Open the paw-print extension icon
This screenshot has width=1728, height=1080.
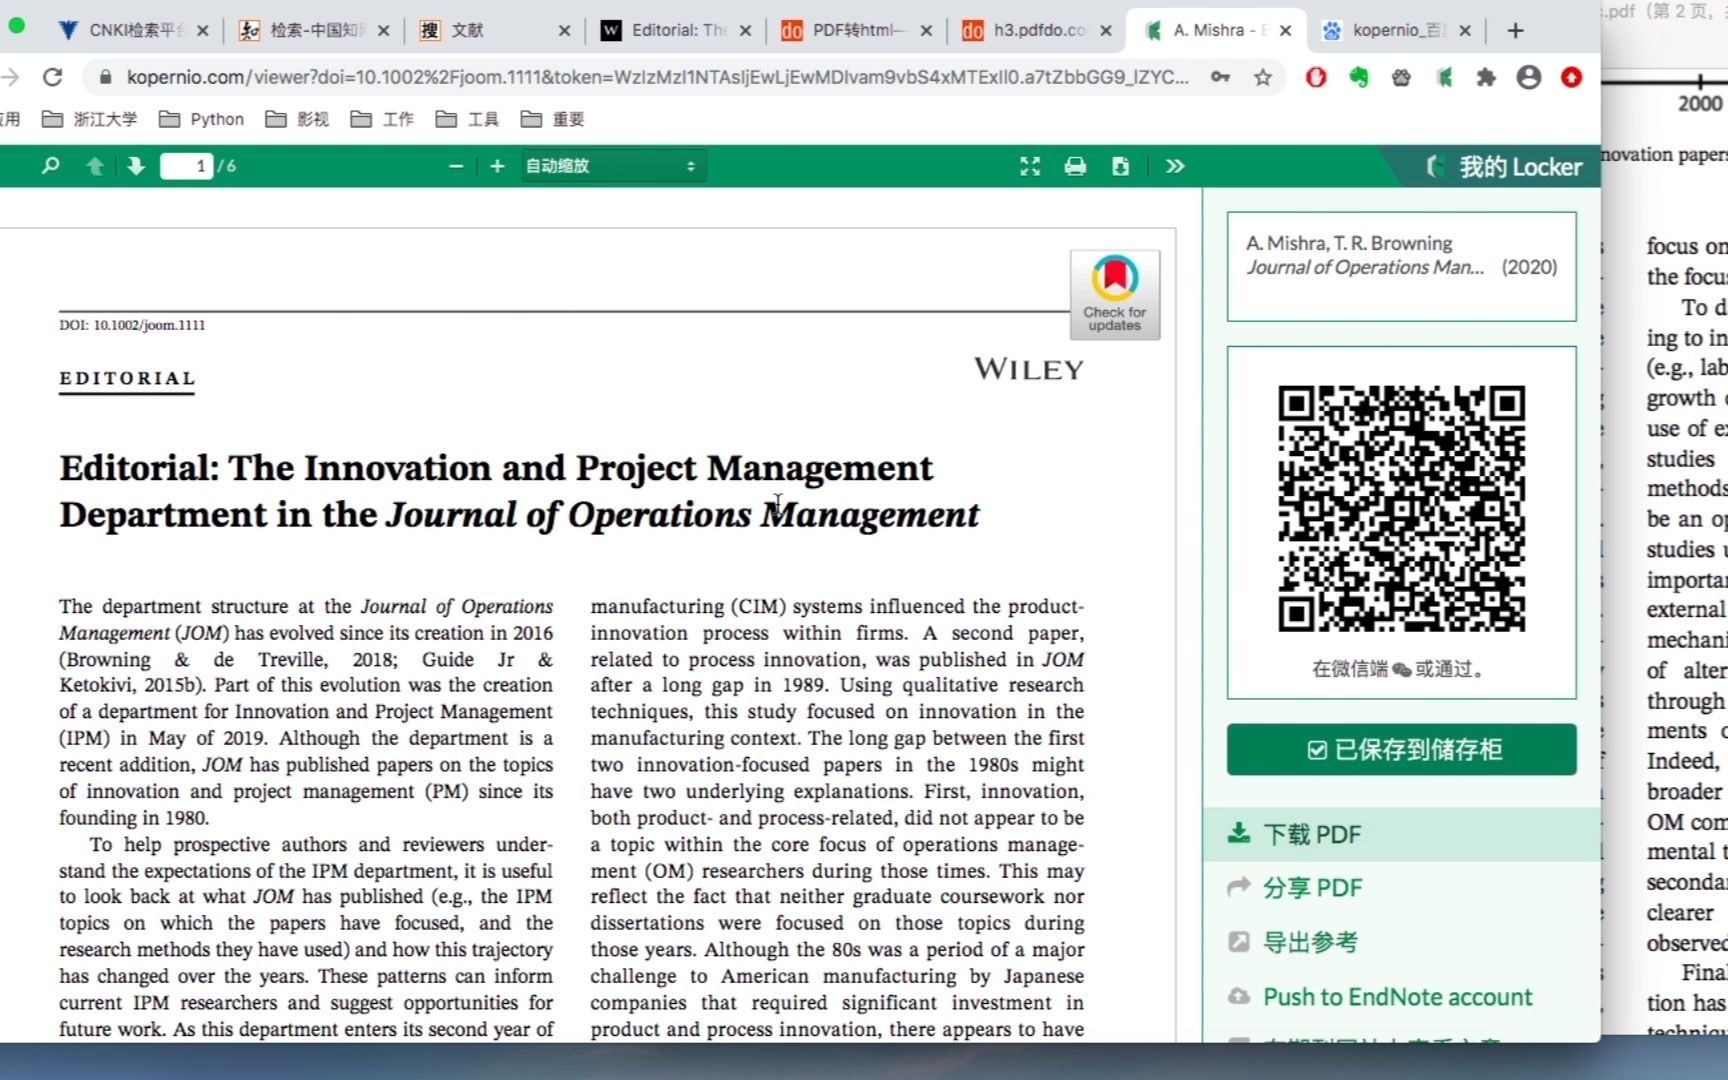pos(1401,77)
